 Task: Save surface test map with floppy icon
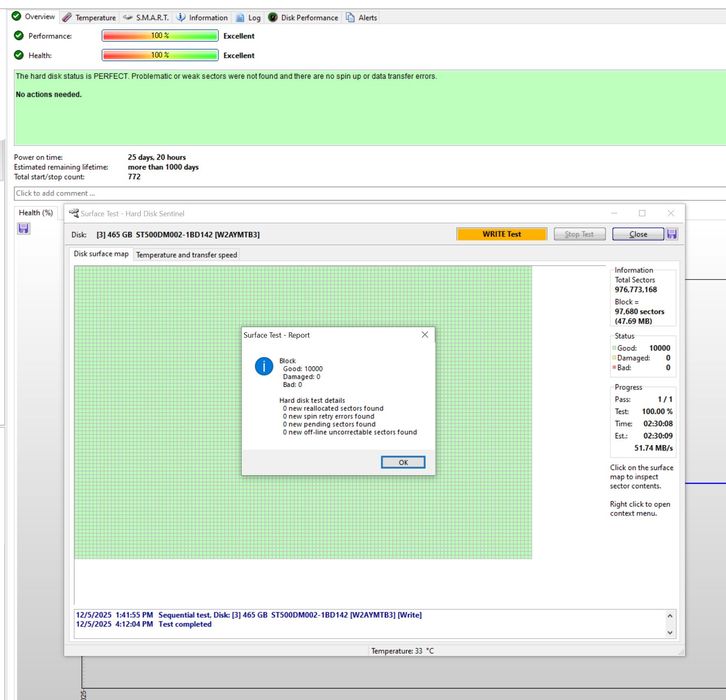(x=672, y=234)
